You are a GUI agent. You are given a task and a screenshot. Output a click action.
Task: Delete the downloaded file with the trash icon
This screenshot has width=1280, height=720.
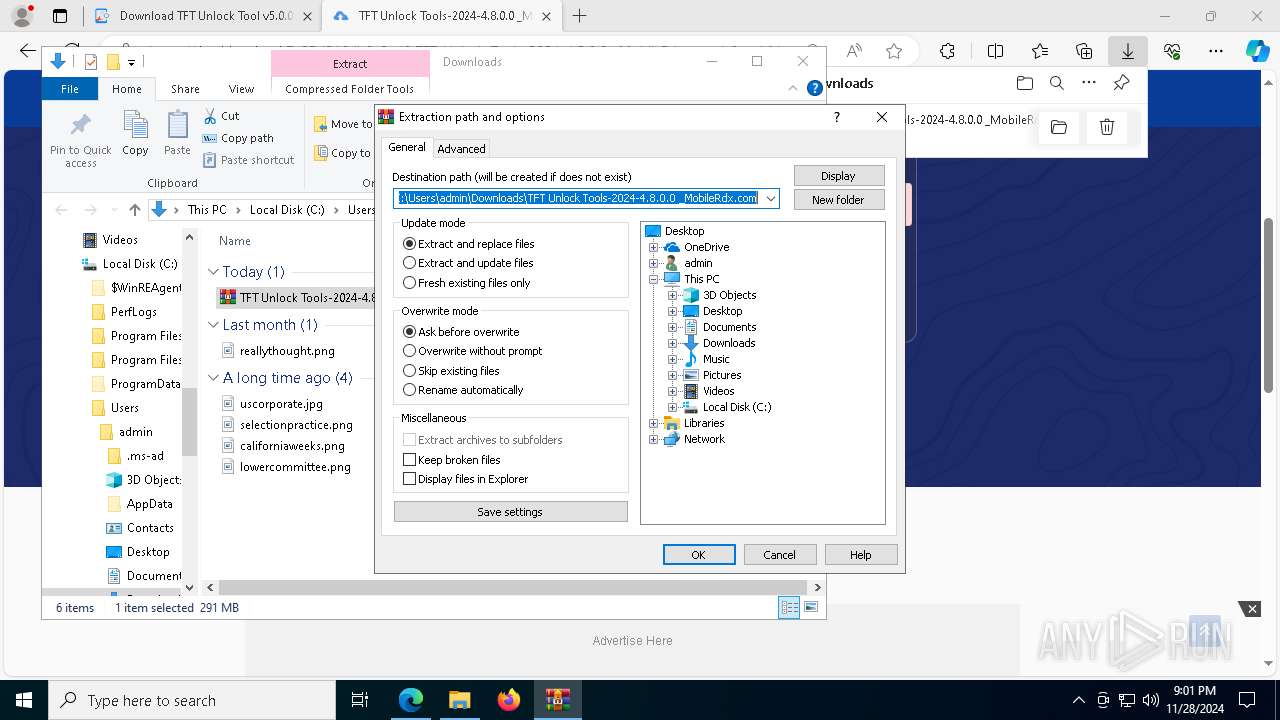[x=1107, y=127]
